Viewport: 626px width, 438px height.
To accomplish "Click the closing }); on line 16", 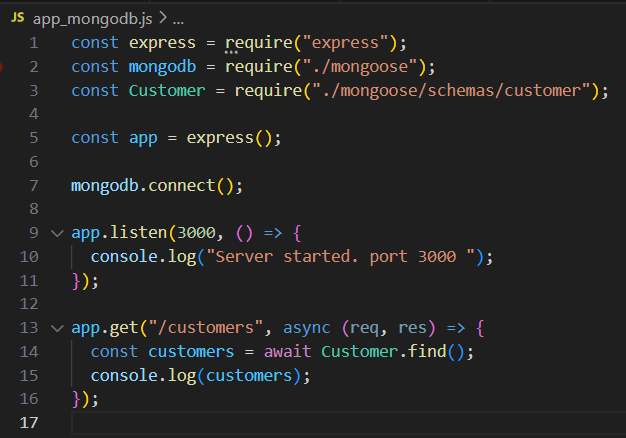I will coord(85,399).
